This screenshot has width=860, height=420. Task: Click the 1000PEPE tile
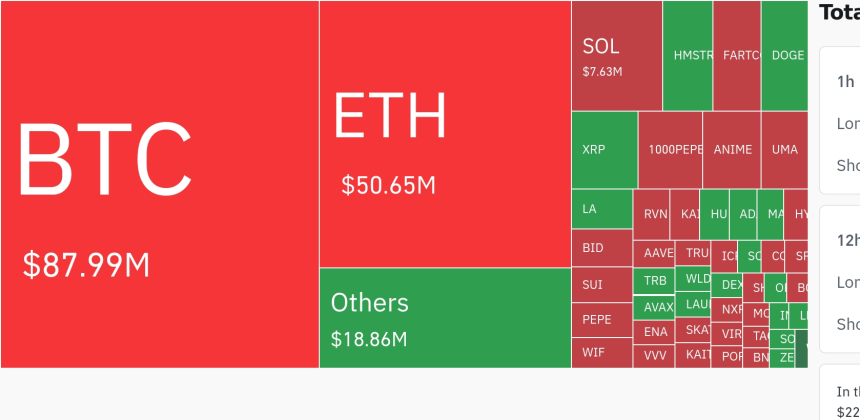pyautogui.click(x=670, y=150)
